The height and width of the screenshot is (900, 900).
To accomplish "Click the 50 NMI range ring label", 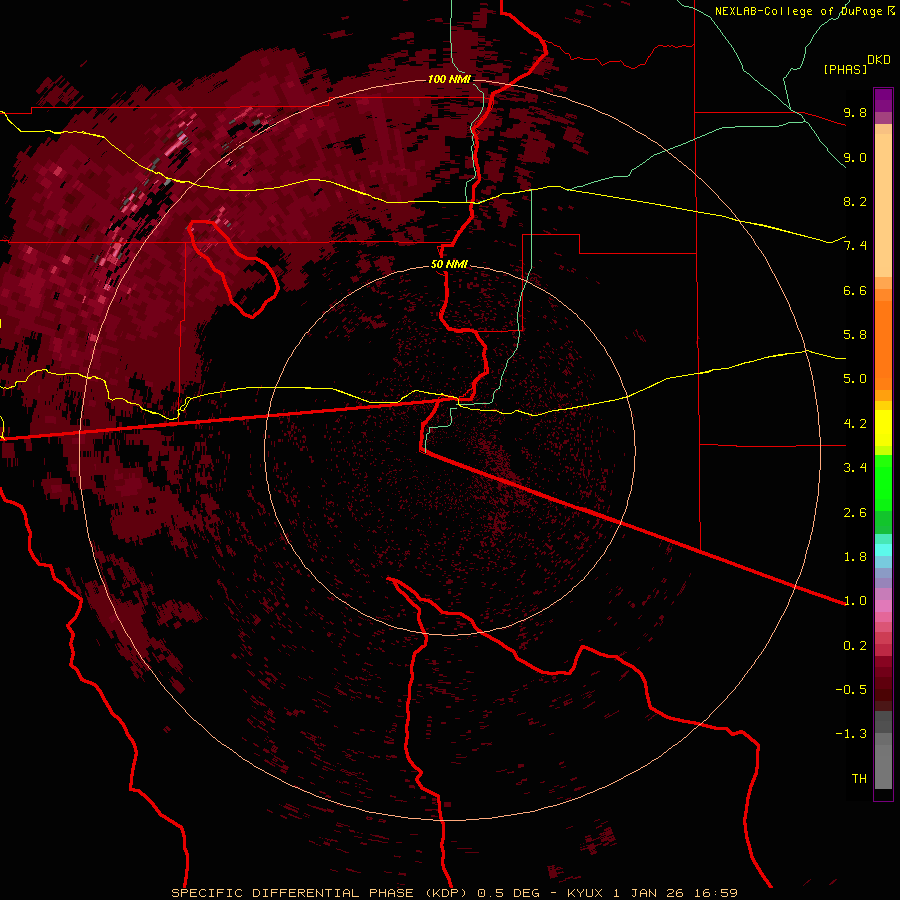I will tap(449, 265).
